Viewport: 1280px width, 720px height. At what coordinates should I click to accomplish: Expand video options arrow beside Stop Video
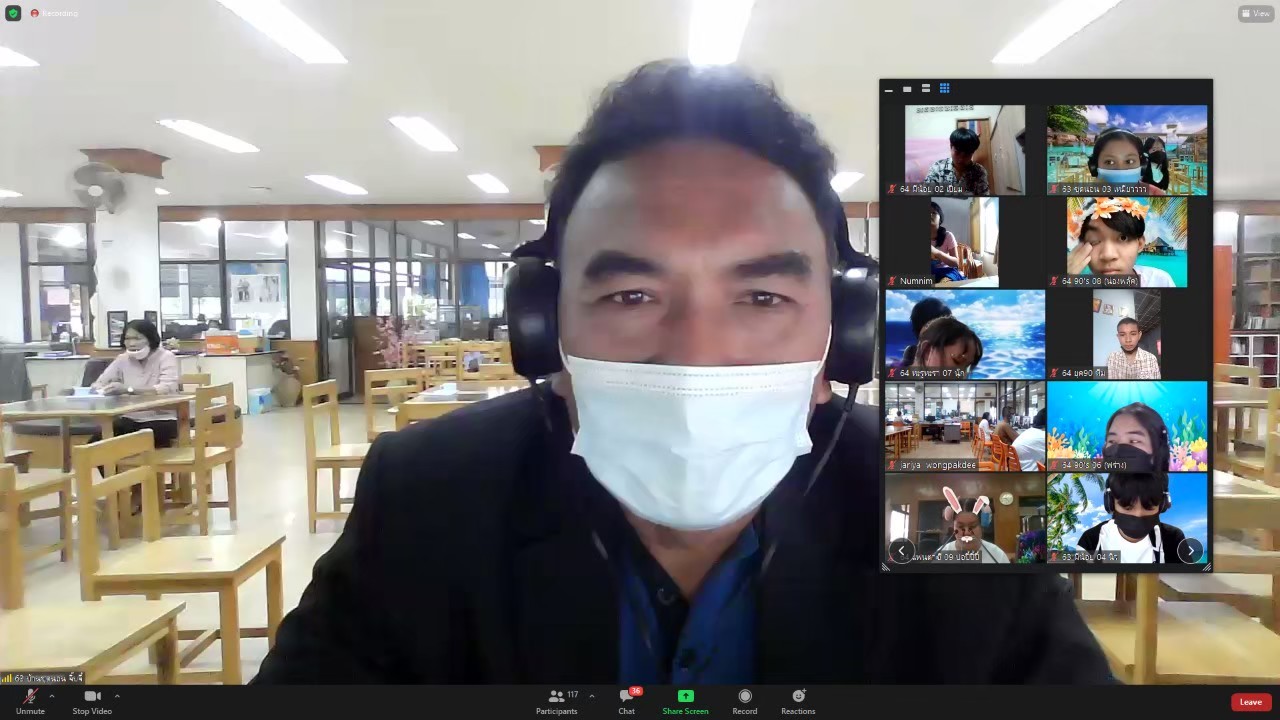click(x=117, y=696)
